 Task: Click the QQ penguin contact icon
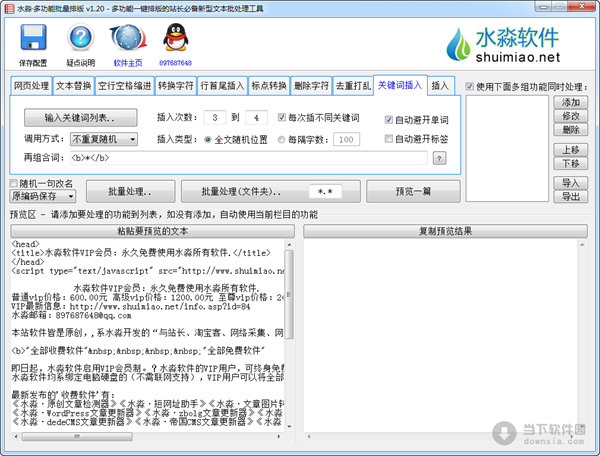(175, 37)
